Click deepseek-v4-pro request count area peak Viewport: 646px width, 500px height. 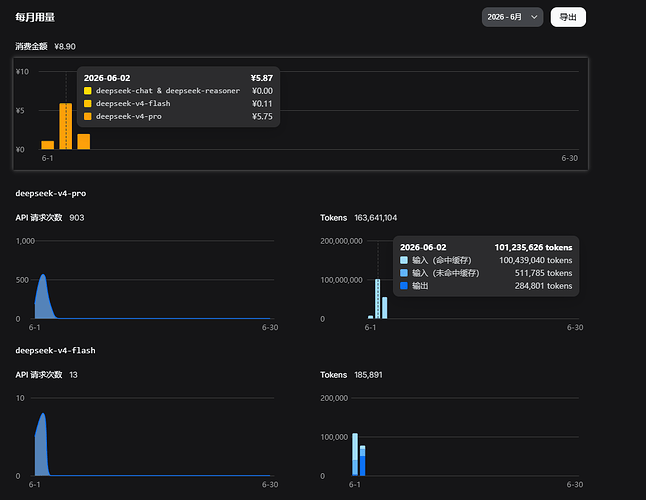[x=43, y=275]
